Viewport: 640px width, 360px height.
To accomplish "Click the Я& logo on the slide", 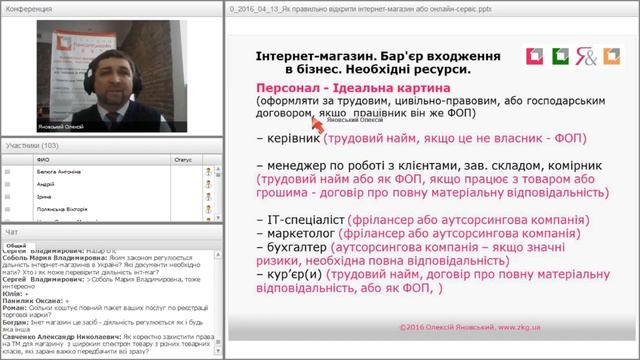I will [x=586, y=56].
